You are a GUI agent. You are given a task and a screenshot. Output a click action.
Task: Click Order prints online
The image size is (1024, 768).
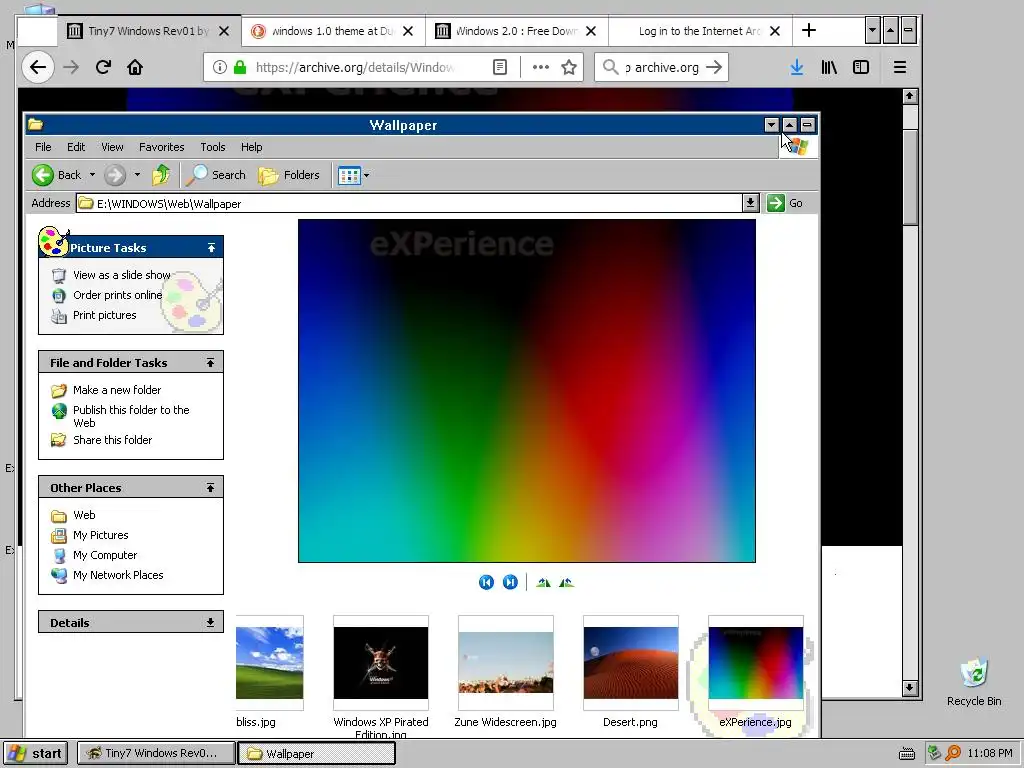pos(118,295)
